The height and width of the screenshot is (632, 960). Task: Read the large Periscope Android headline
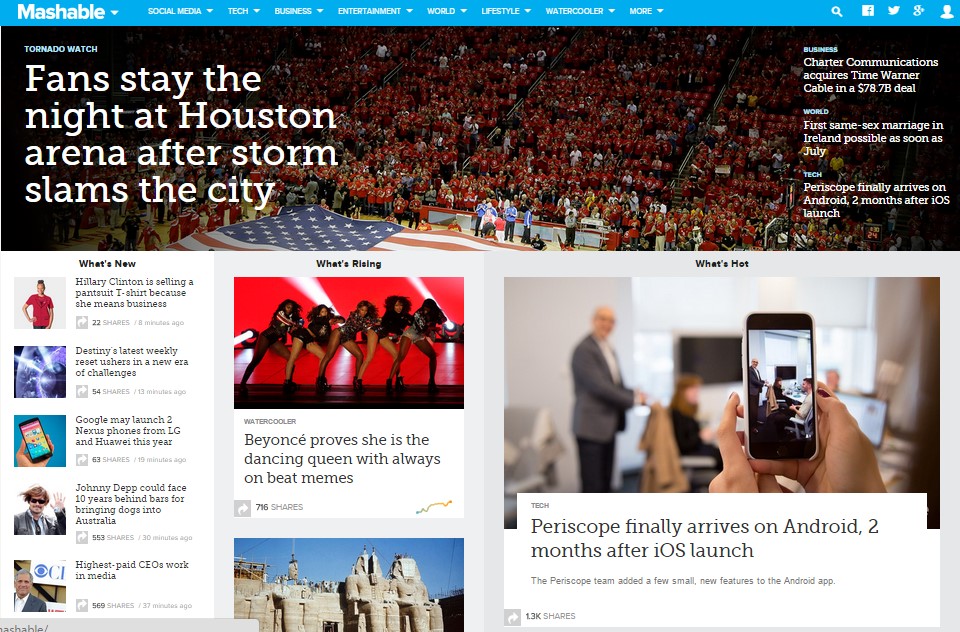(x=704, y=538)
